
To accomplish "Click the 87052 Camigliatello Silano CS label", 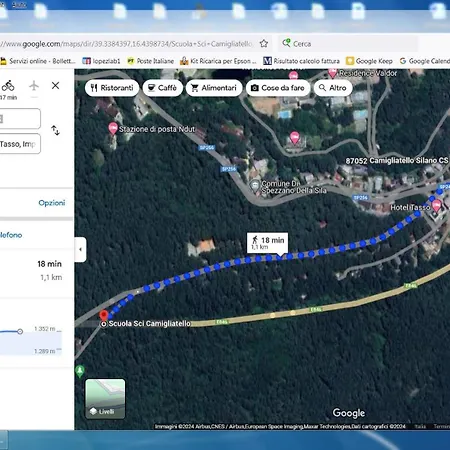I will click(x=397, y=161).
